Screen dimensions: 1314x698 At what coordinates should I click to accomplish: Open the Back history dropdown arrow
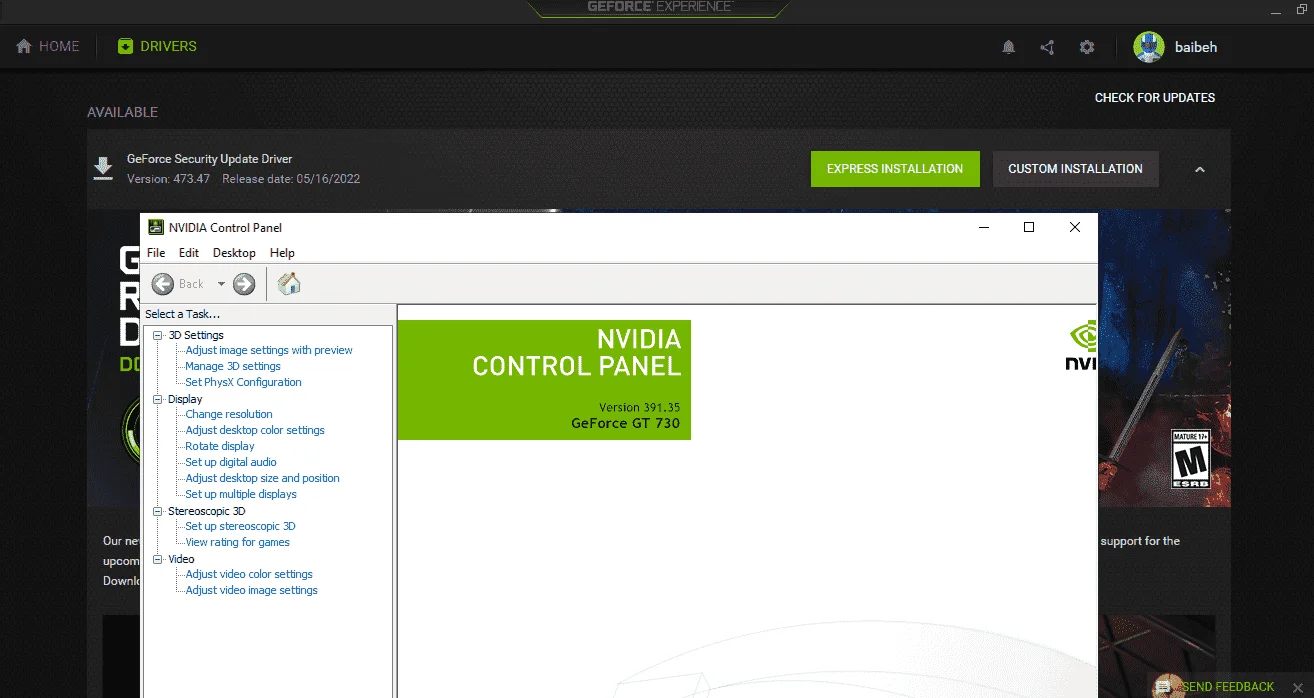(221, 284)
